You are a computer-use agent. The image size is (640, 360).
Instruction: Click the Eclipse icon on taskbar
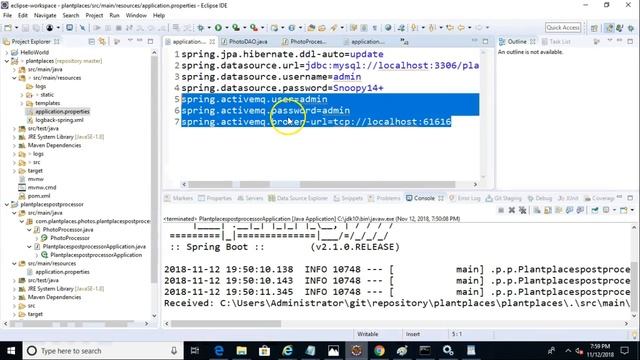pyautogui.click(x=356, y=351)
